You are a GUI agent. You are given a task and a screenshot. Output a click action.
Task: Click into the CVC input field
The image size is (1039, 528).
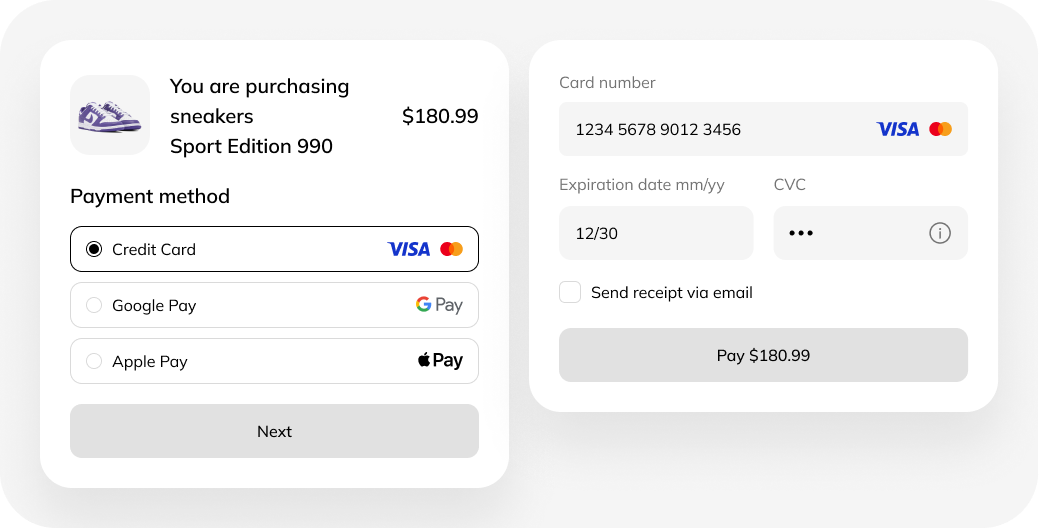click(x=850, y=233)
